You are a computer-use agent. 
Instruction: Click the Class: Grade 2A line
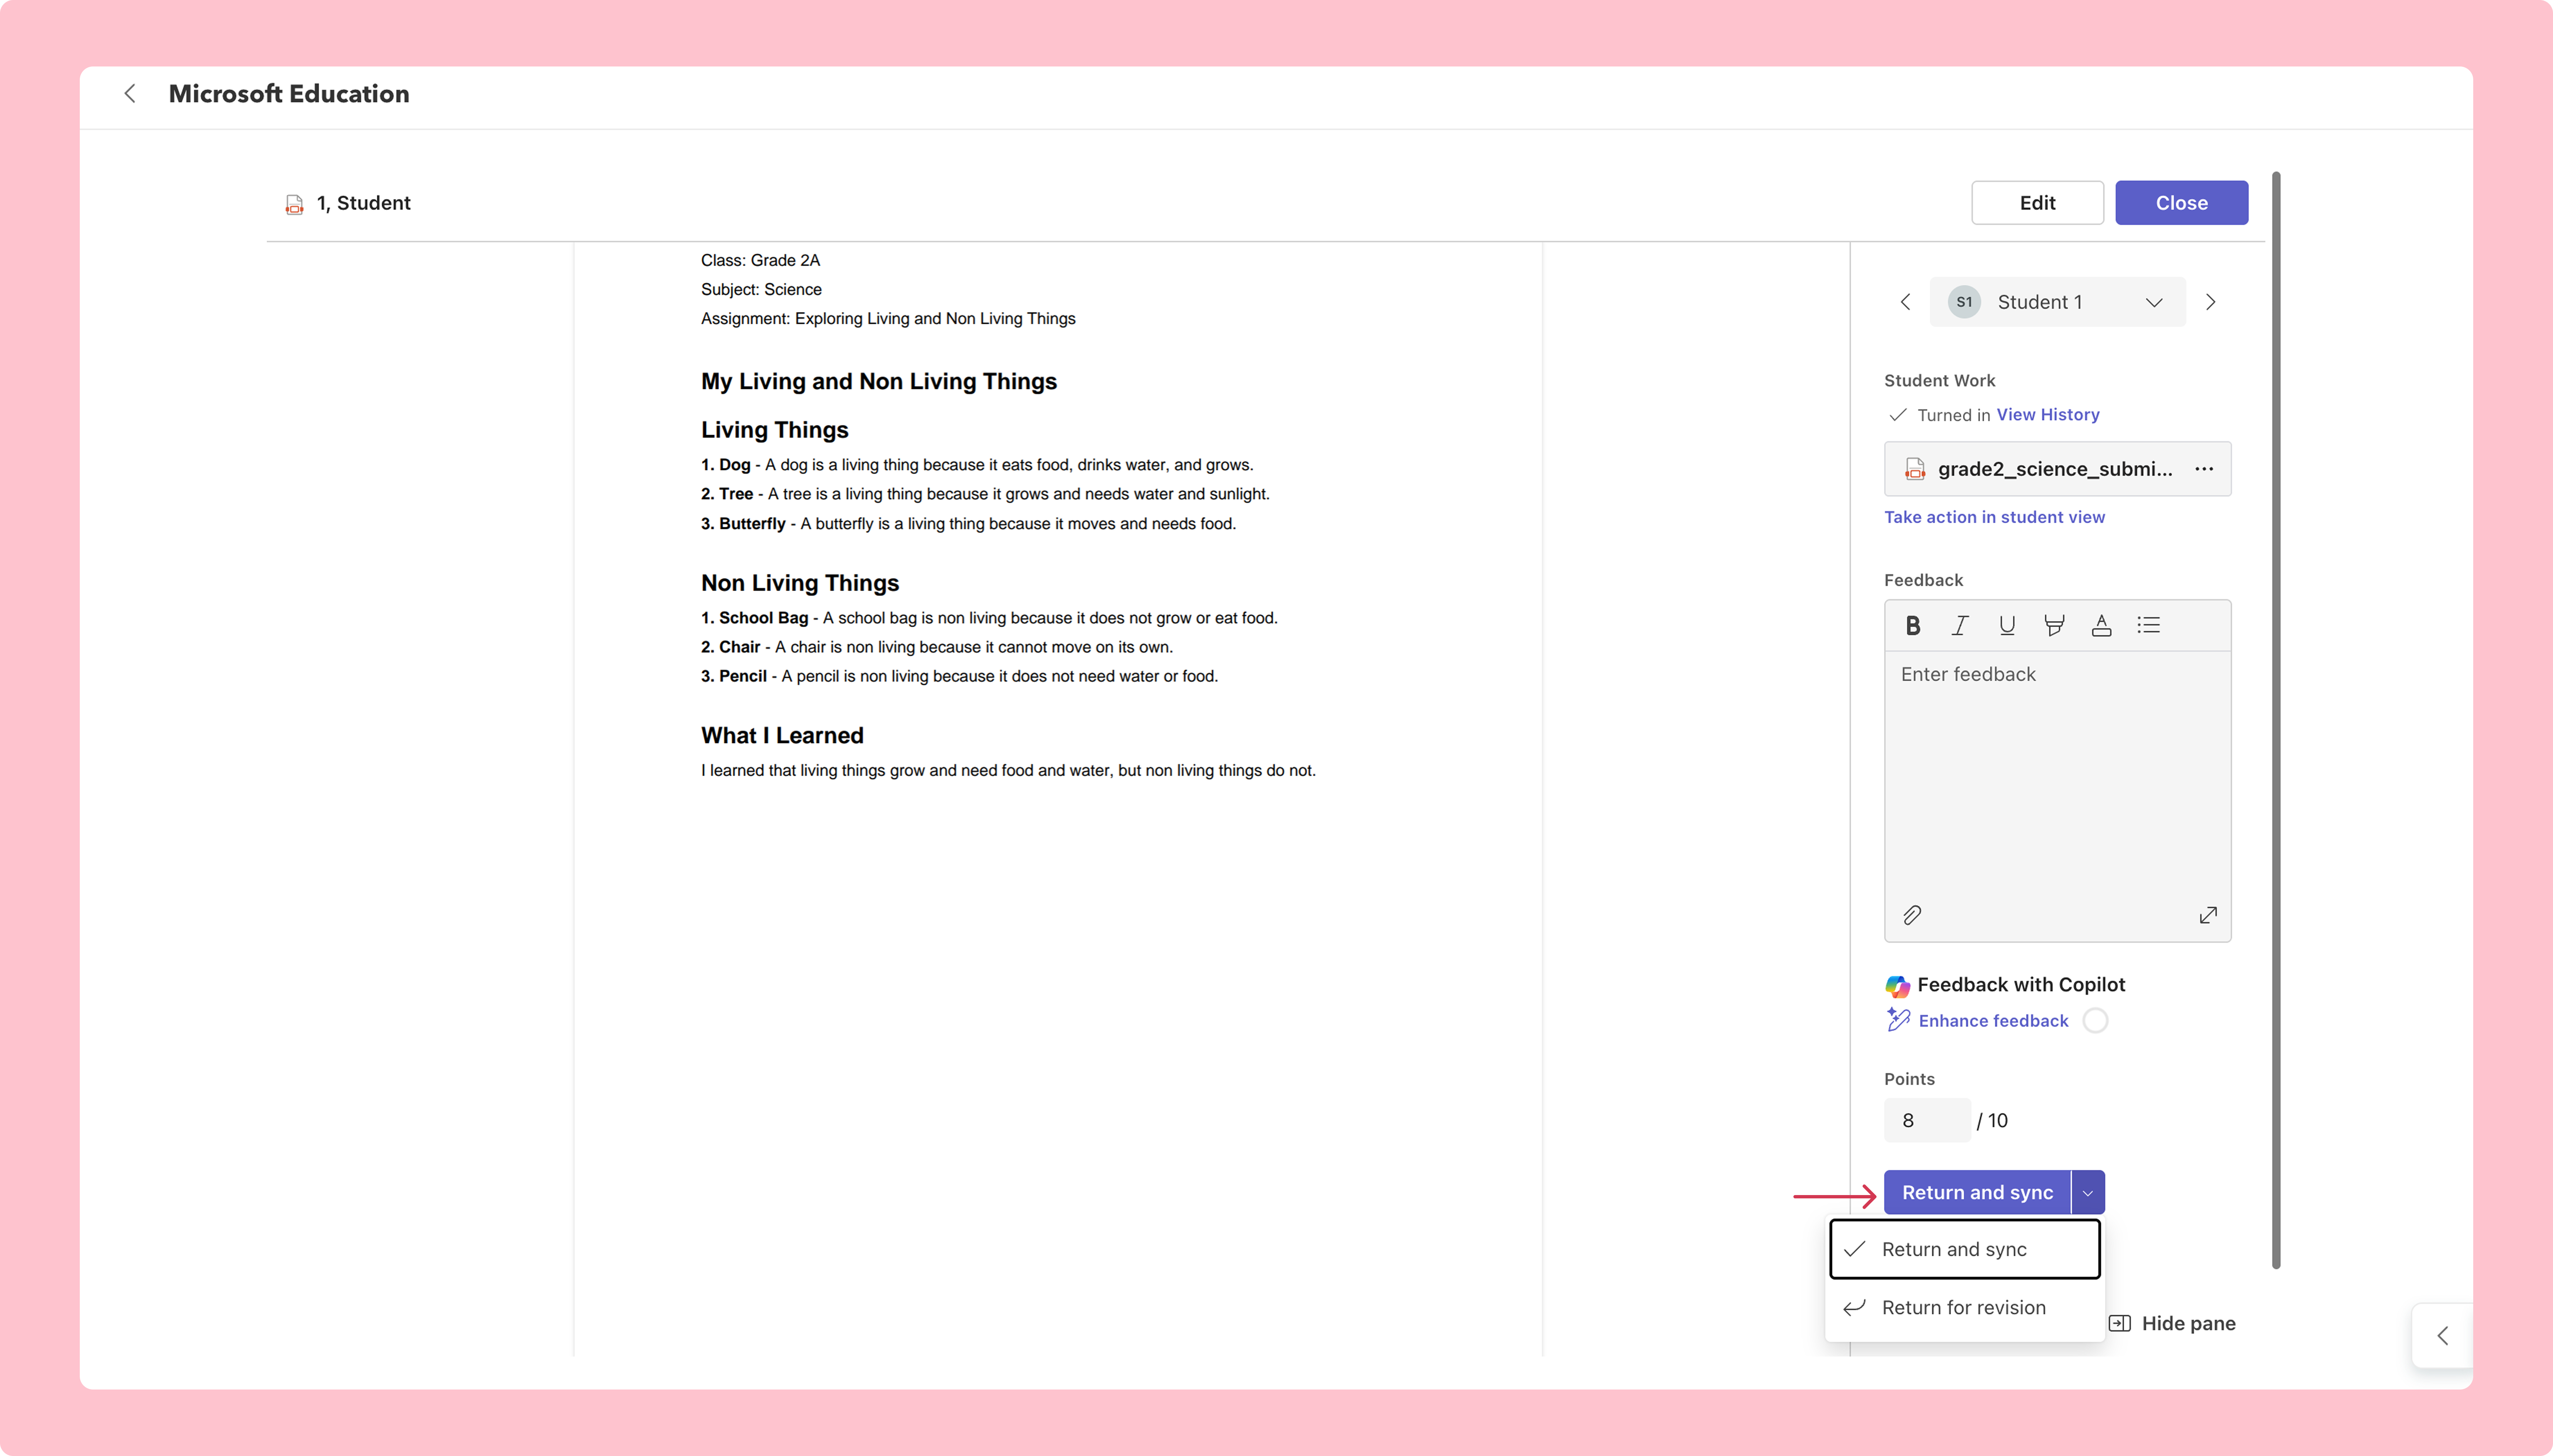point(760,261)
